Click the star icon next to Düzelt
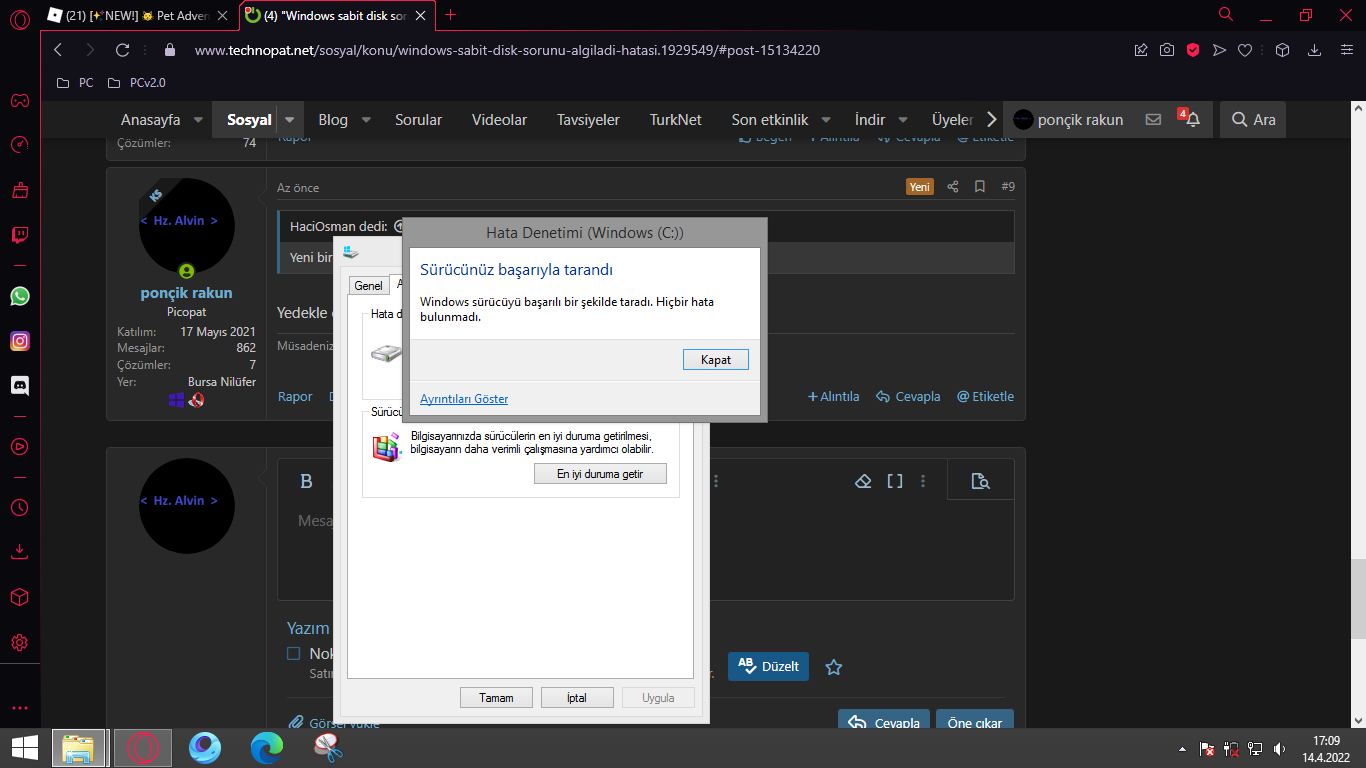Screen dimensions: 1366x768 click(834, 666)
